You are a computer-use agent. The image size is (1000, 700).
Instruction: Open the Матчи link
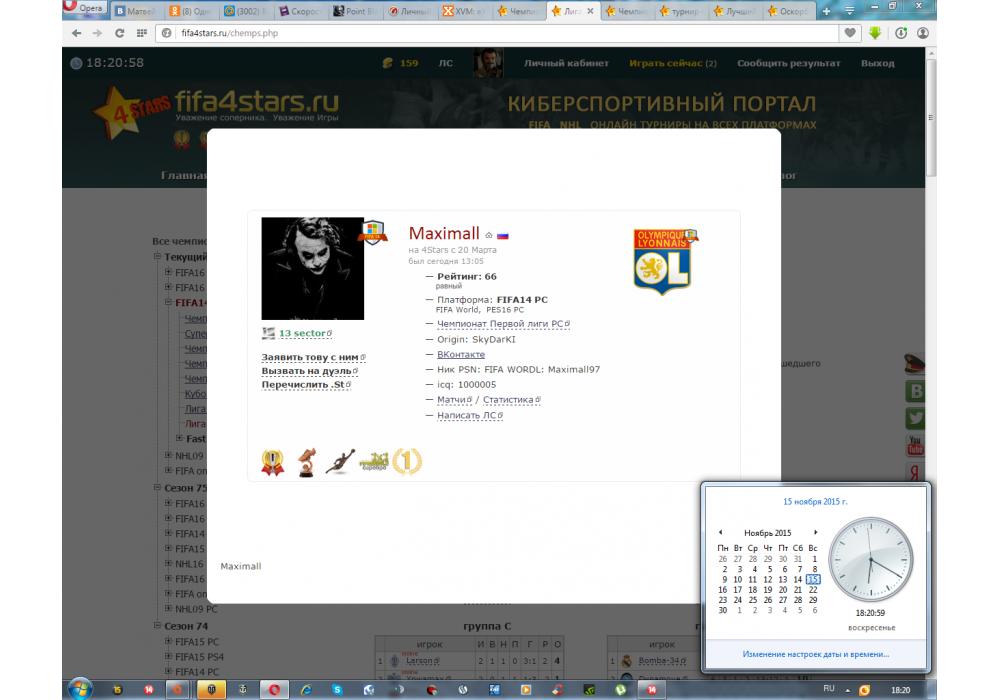(451, 400)
